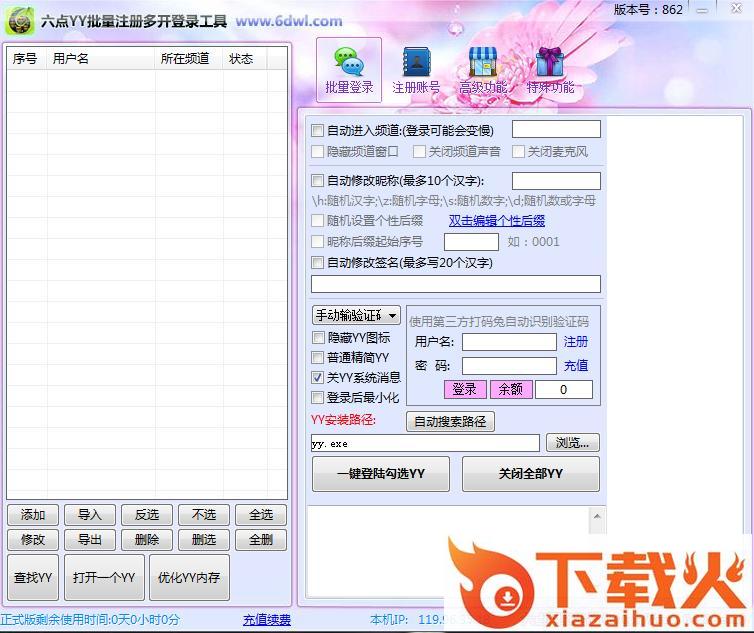
Task: Toggle 昵称后缀起始序号 checkbox
Action: click(x=317, y=241)
